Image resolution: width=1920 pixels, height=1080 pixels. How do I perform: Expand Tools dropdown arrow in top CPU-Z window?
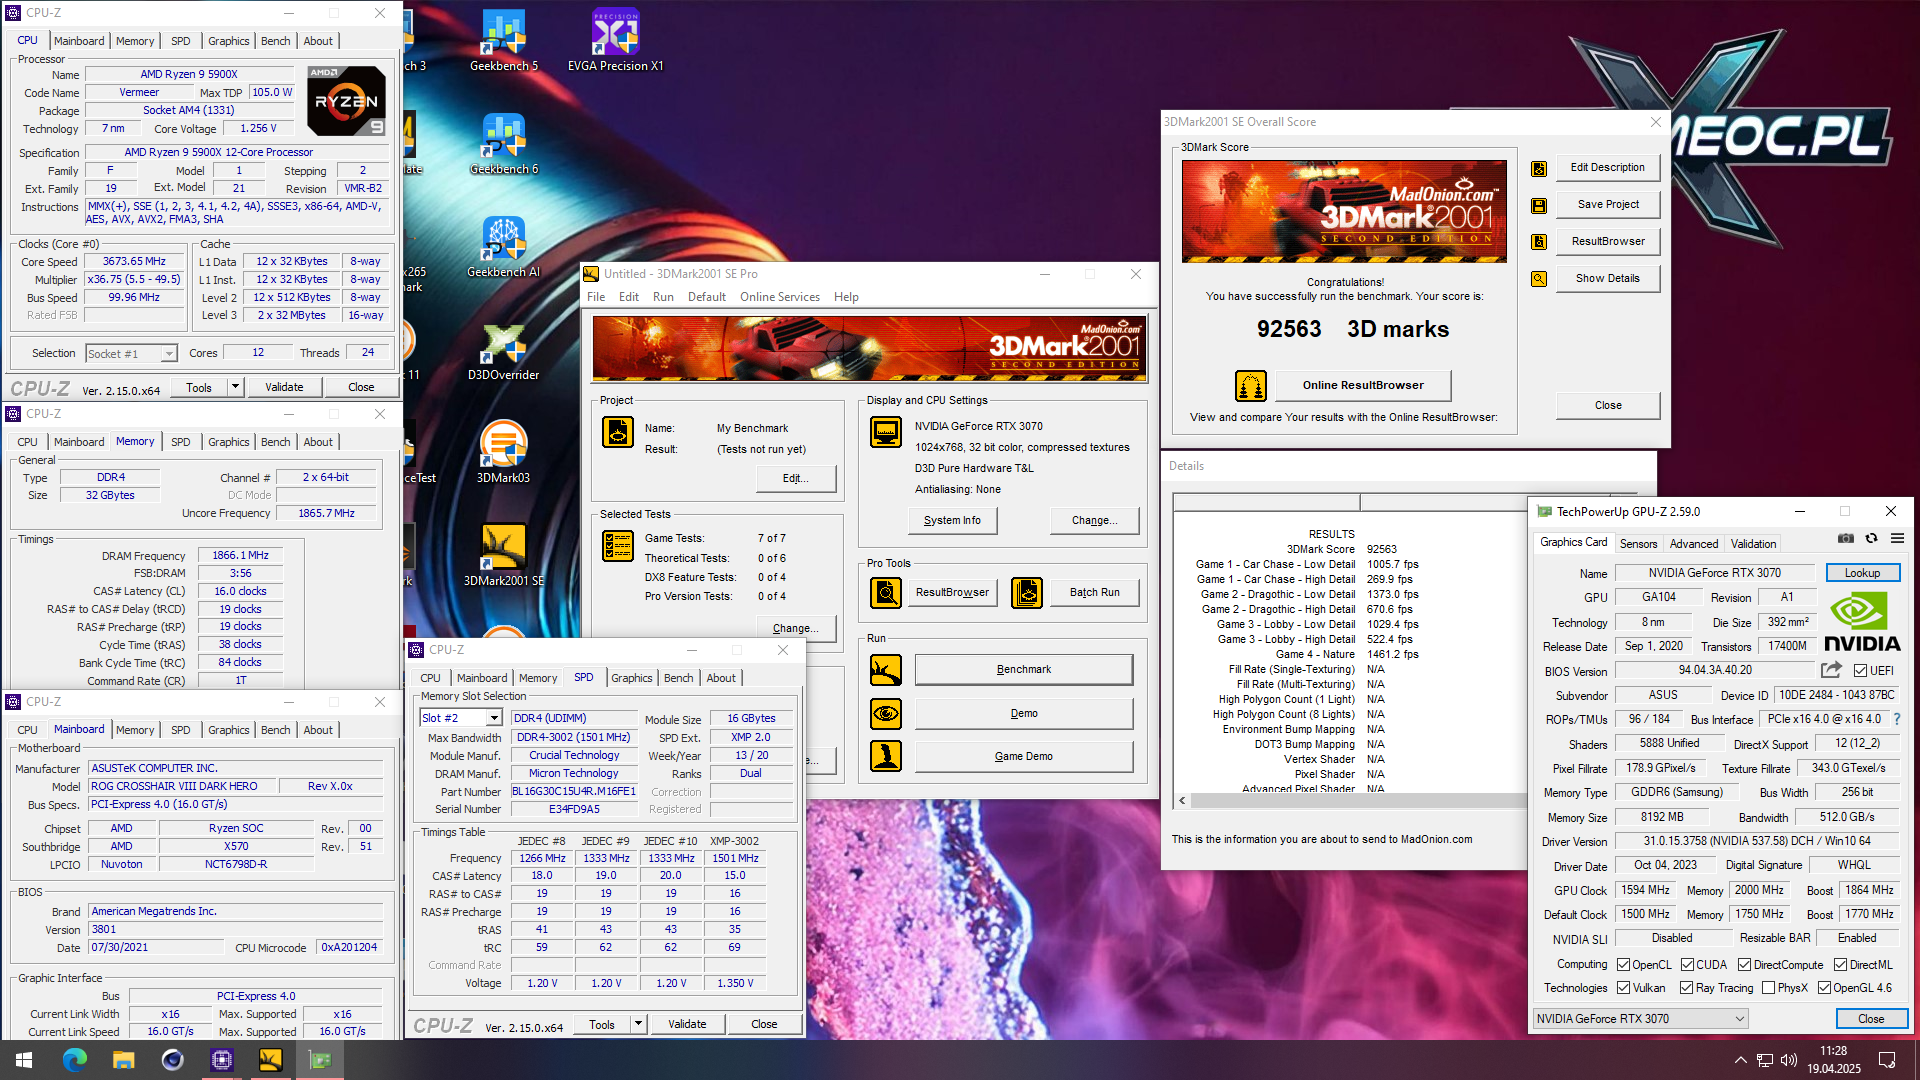236,387
